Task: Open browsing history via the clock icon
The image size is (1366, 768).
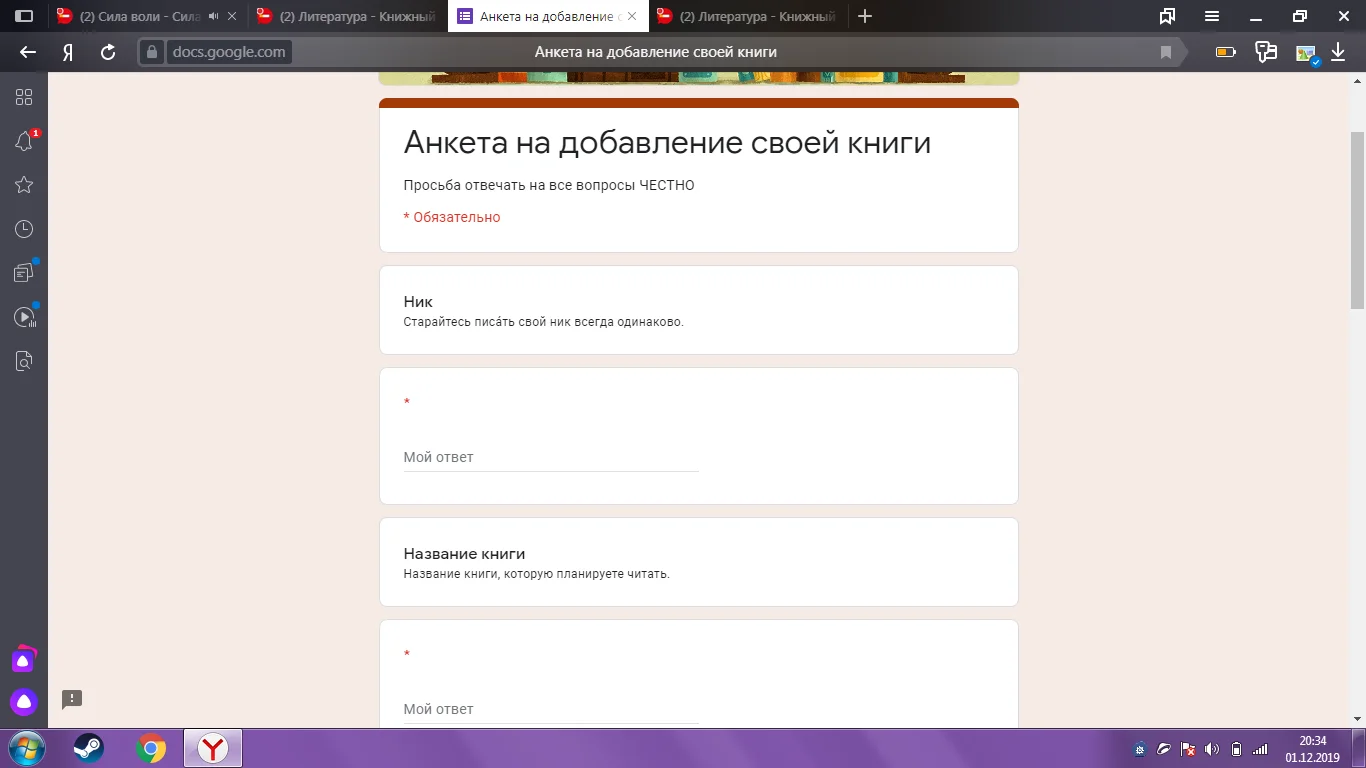Action: [x=24, y=227]
